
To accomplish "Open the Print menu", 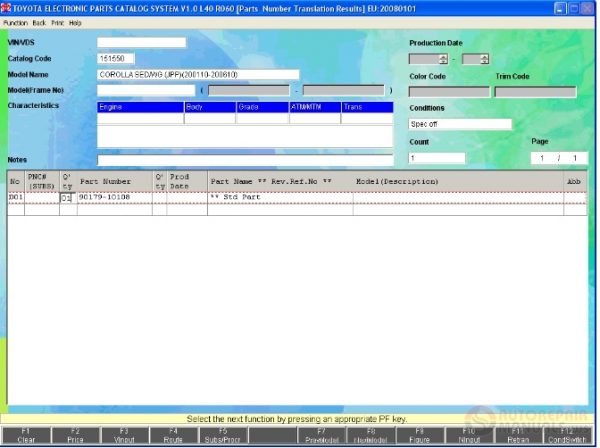I will (x=57, y=23).
